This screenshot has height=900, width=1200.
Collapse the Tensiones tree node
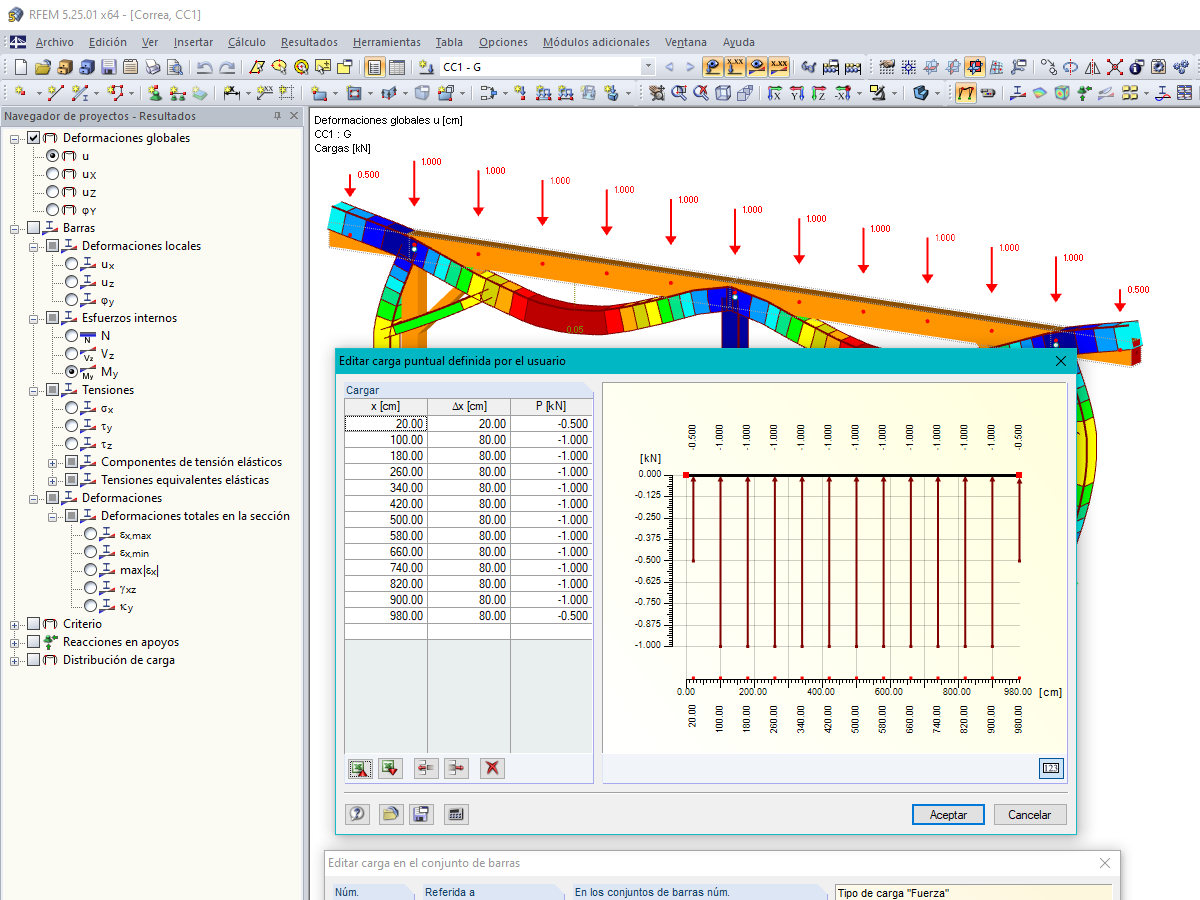[34, 390]
